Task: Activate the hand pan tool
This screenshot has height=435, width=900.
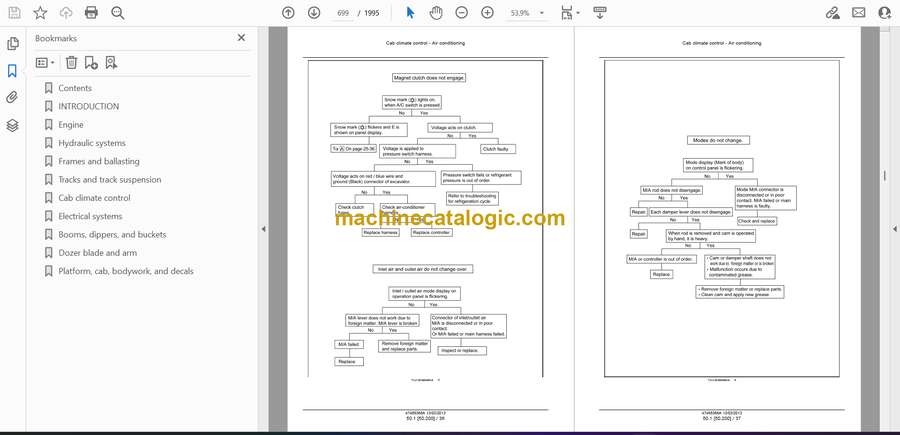Action: pyautogui.click(x=436, y=13)
